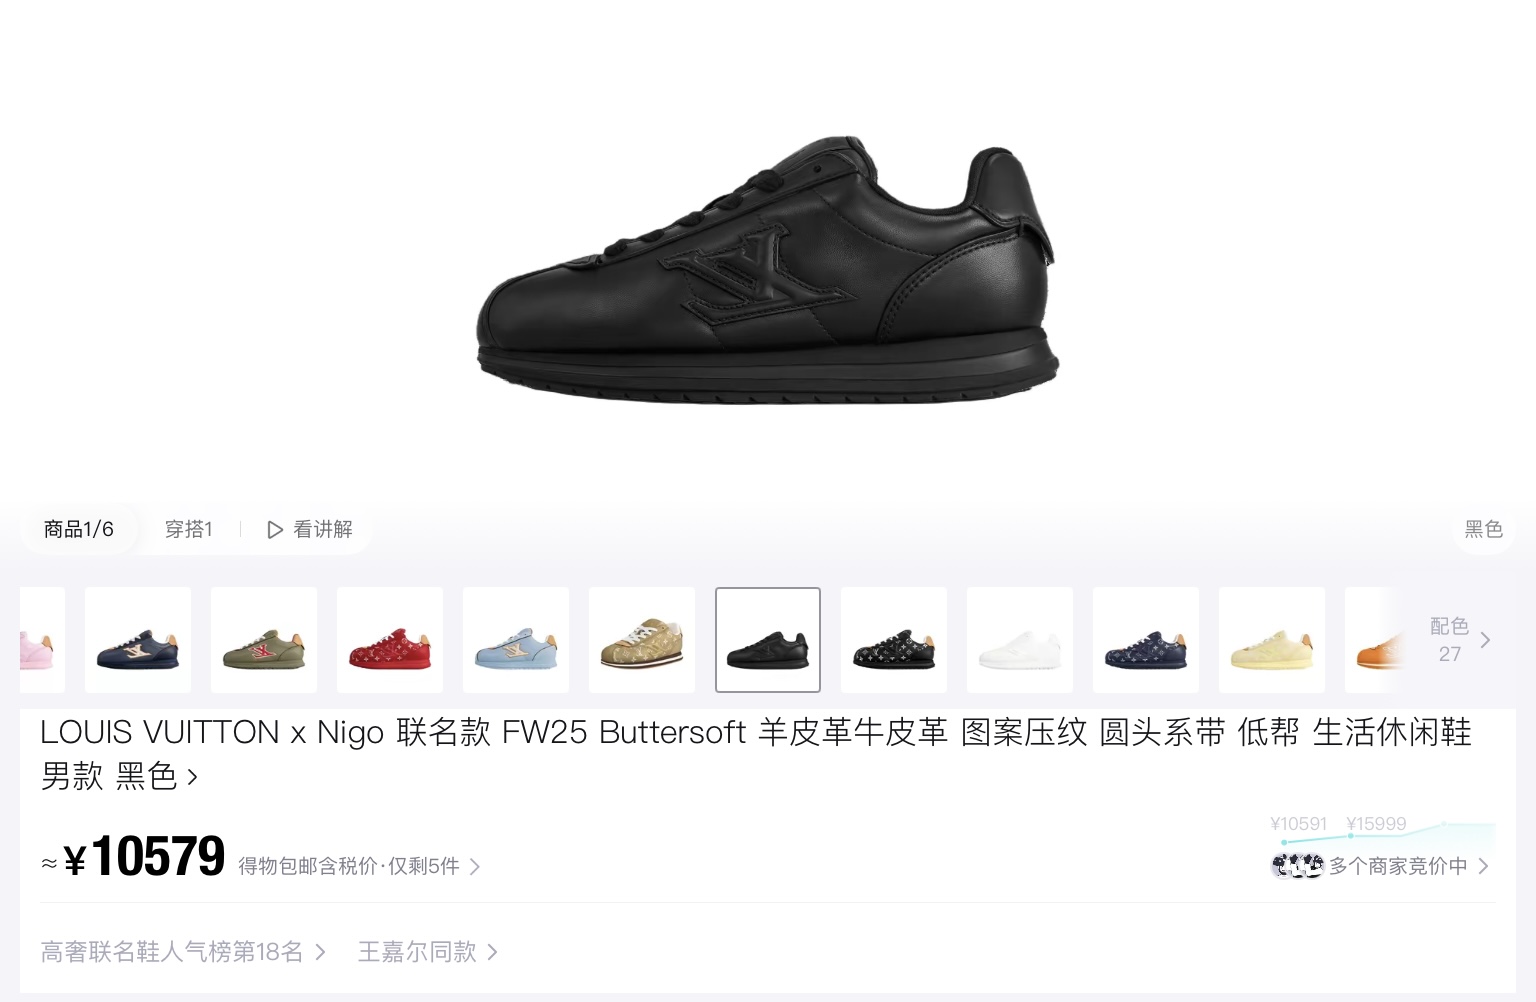This screenshot has width=1536, height=1002.
Task: Select the white sneaker colorway thumbnail
Action: 1020,640
